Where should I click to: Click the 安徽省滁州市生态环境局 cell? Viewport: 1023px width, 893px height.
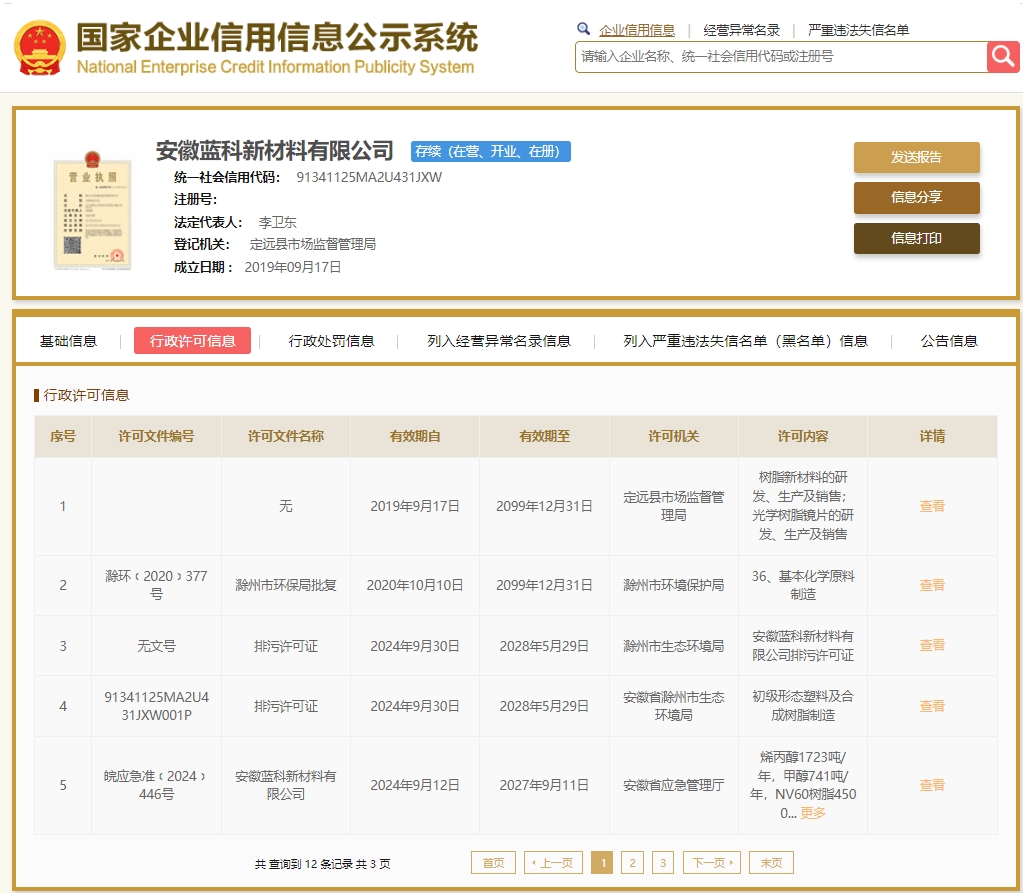[673, 706]
